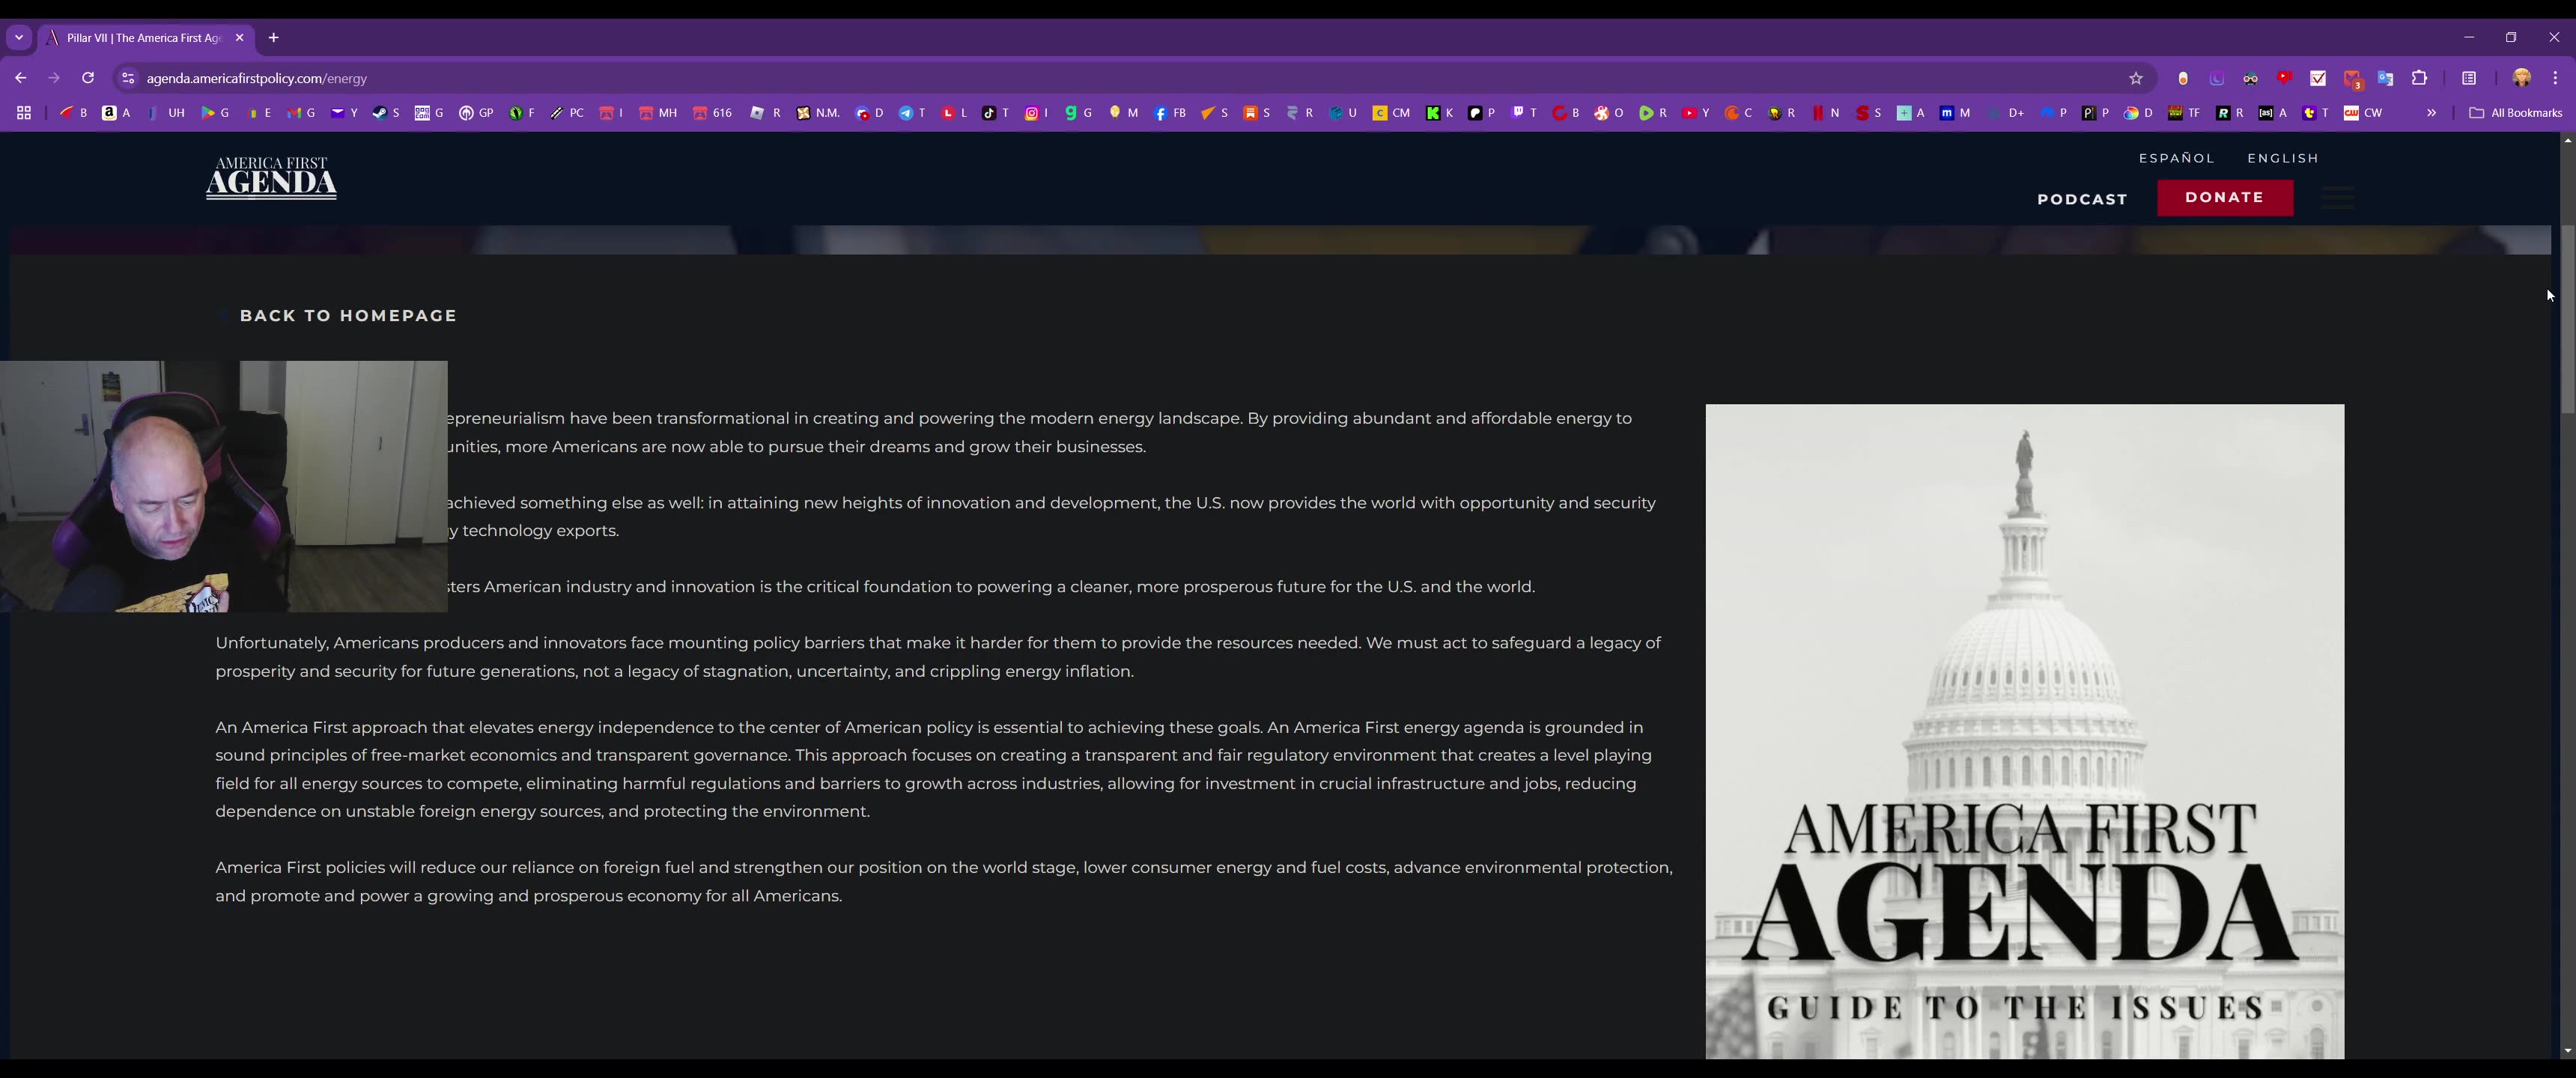The image size is (2576, 1078).
Task: Click the Twitch bookmark icon
Action: click(1518, 113)
